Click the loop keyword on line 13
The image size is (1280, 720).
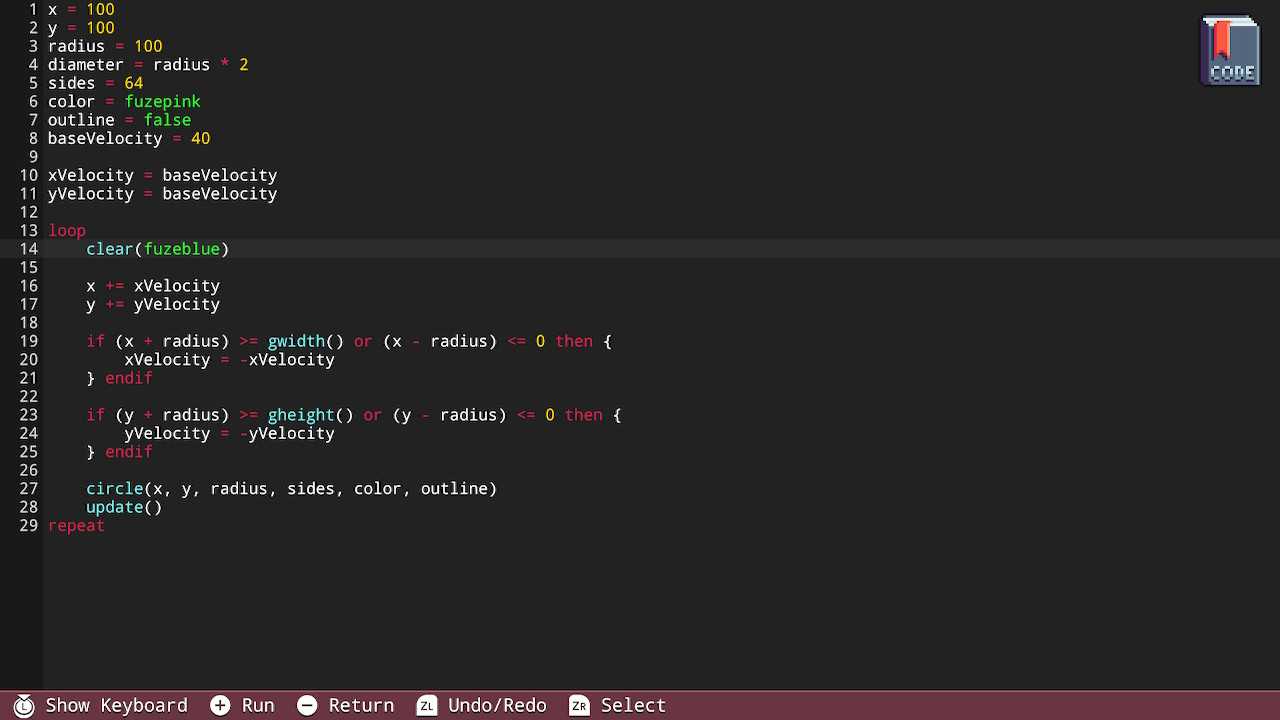(67, 231)
